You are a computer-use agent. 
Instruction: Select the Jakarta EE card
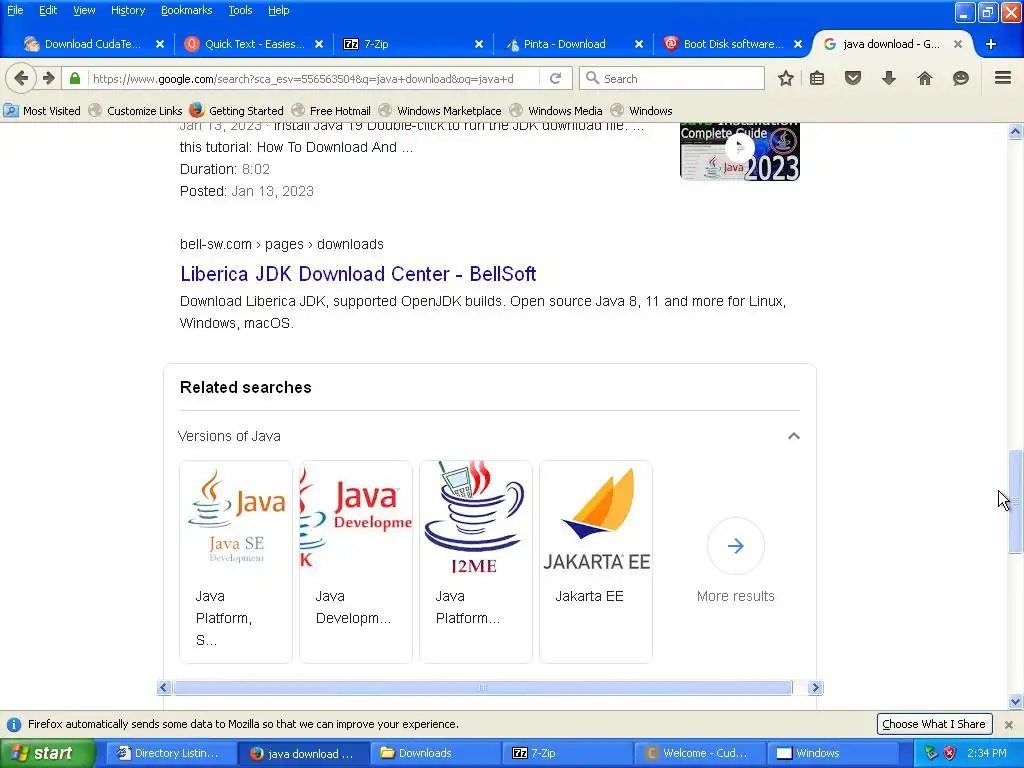coord(596,562)
